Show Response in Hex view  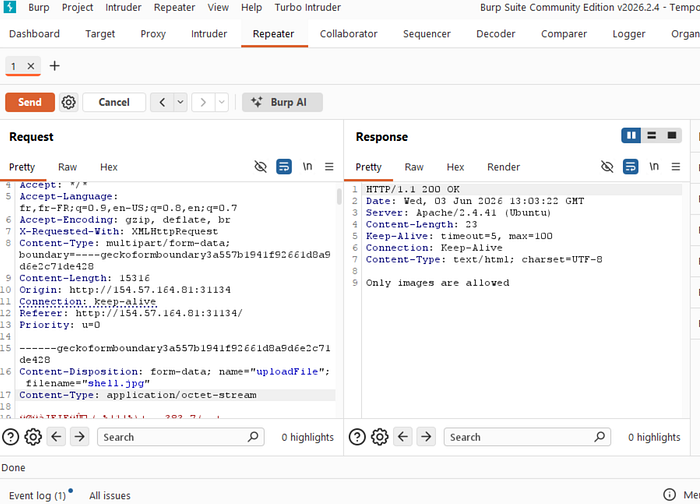pos(455,167)
